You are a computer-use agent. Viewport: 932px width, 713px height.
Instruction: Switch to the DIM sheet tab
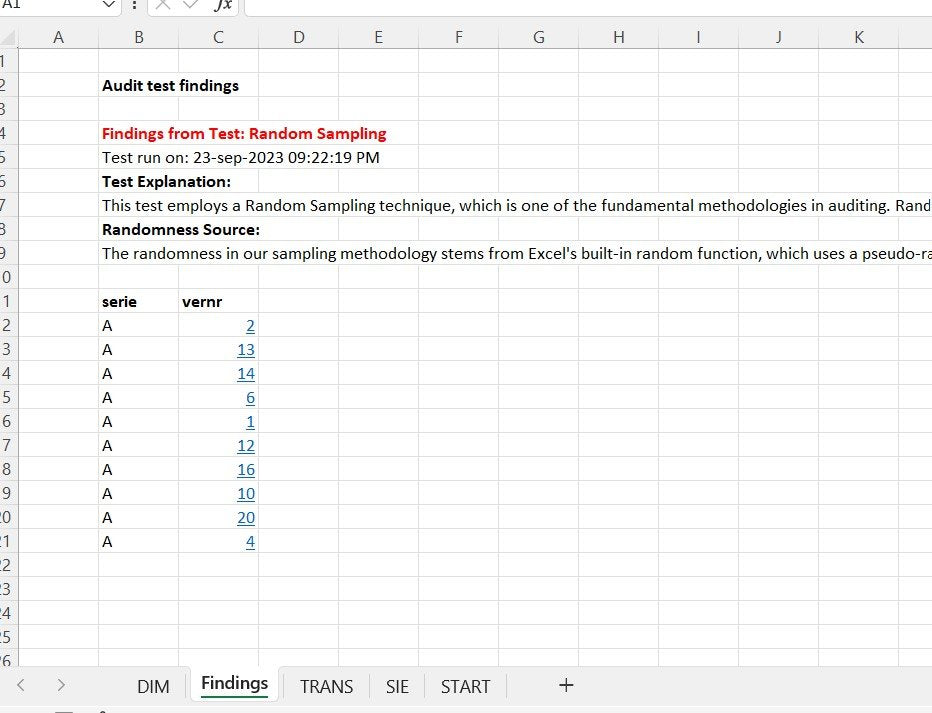tap(153, 686)
